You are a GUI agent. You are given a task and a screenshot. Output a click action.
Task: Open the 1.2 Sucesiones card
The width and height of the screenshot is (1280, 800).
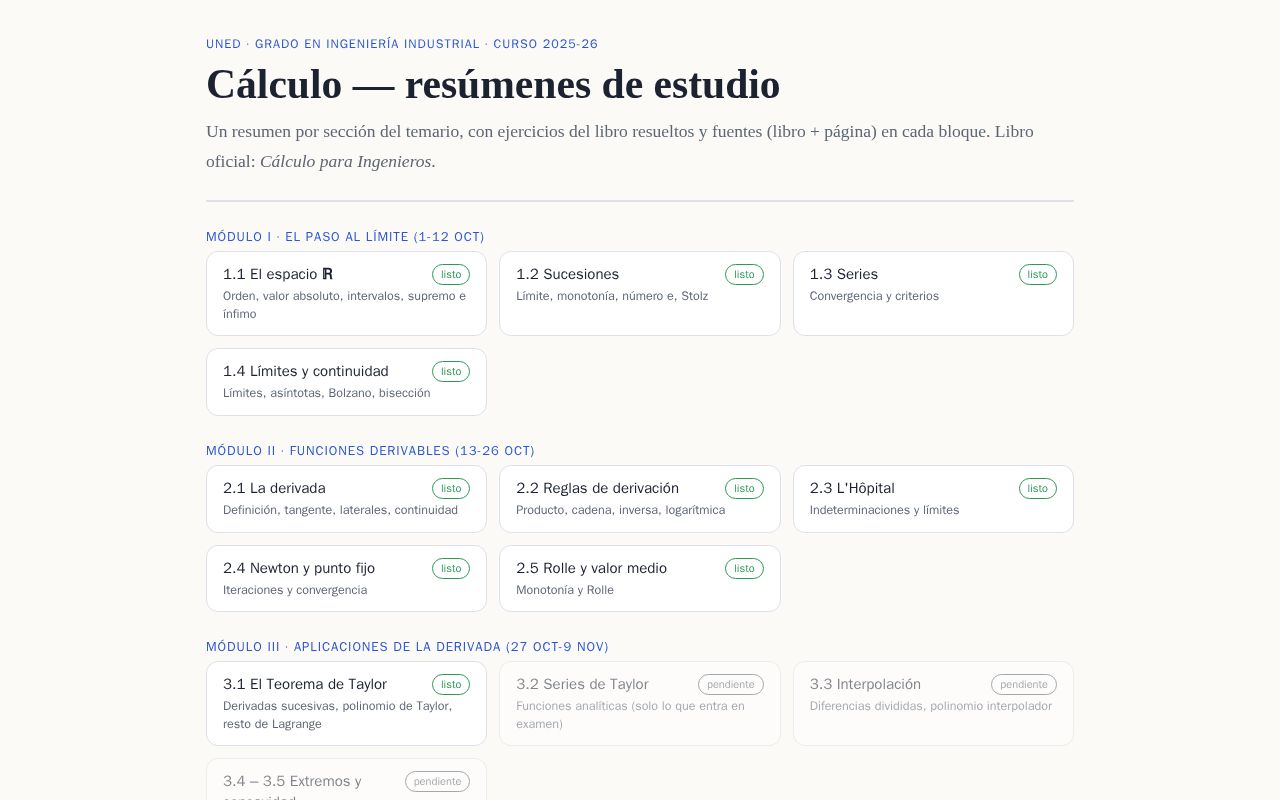click(640, 293)
